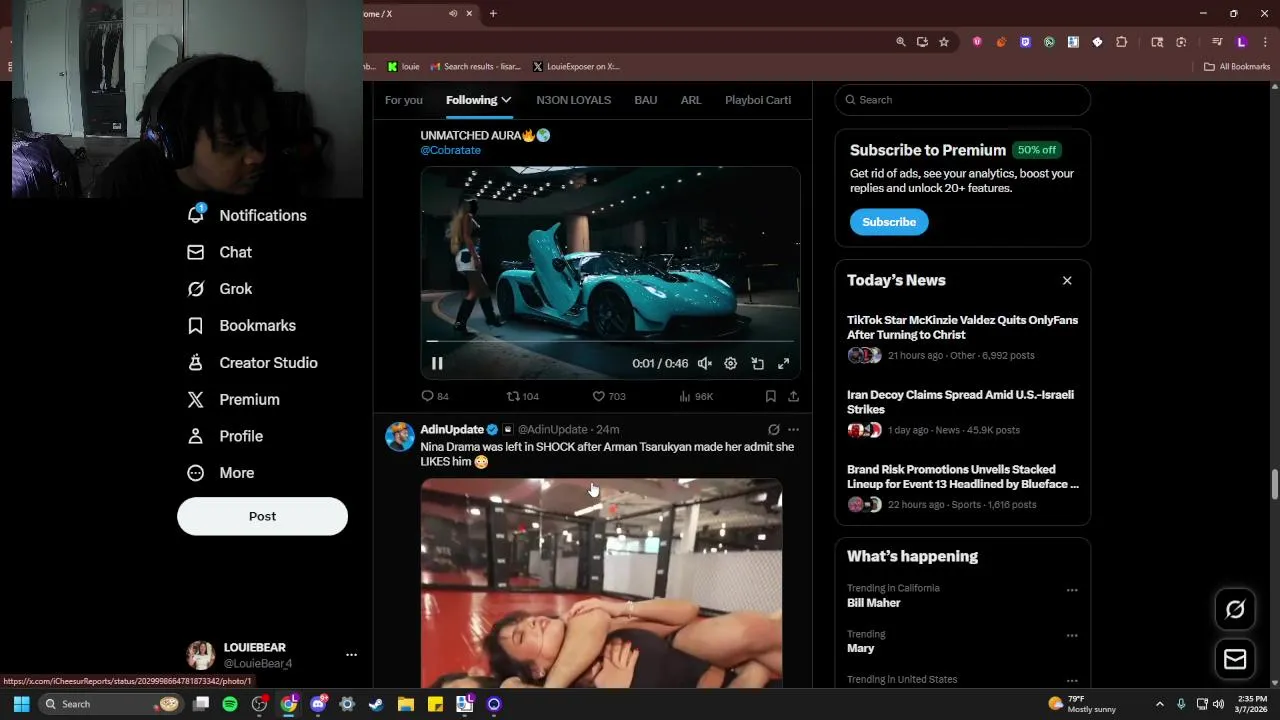Open more options on AdinUpdate post
Screen dimensions: 1280x720
tap(793, 429)
